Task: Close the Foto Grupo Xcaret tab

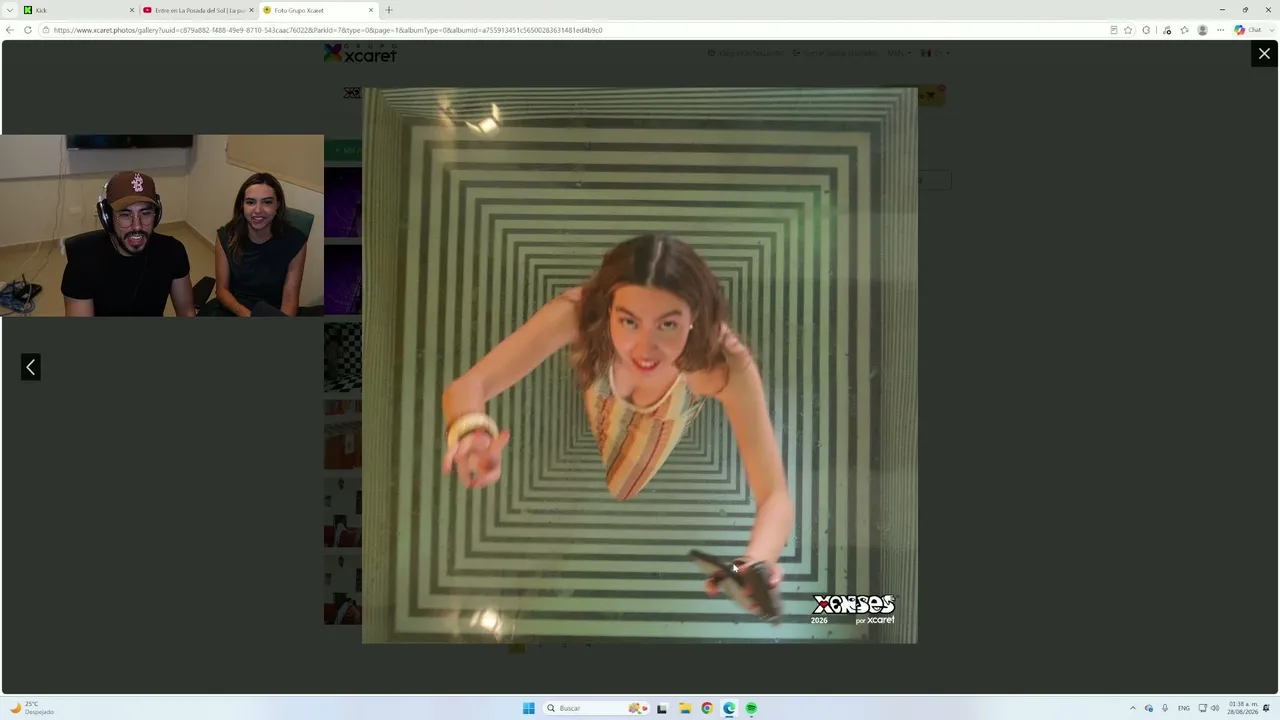Action: 371,10
